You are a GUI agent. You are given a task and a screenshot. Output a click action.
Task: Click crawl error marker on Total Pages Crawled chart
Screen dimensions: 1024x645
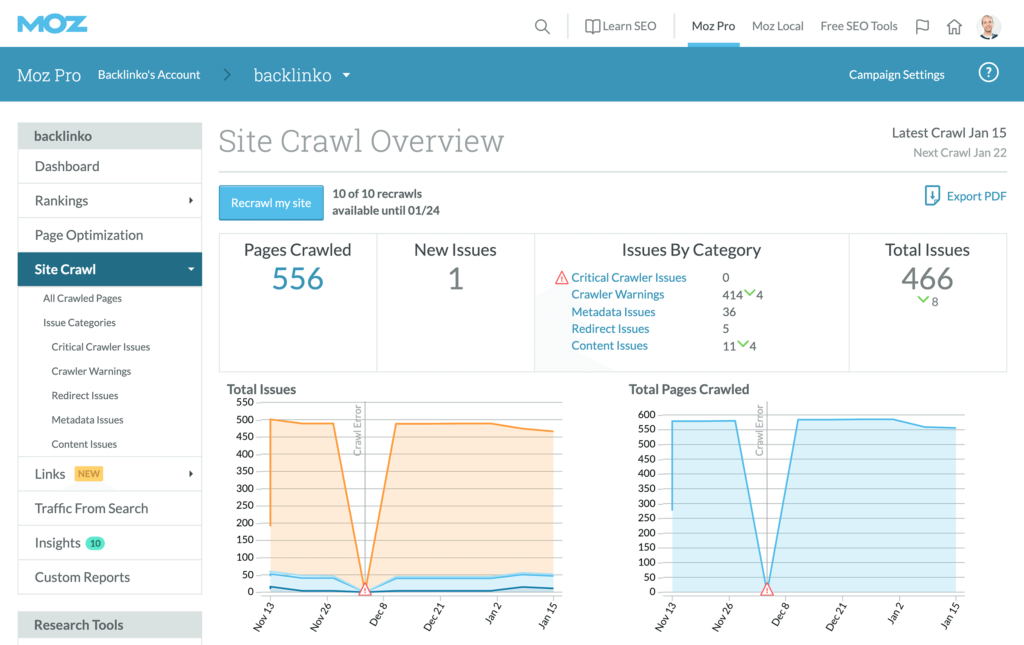pyautogui.click(x=767, y=589)
